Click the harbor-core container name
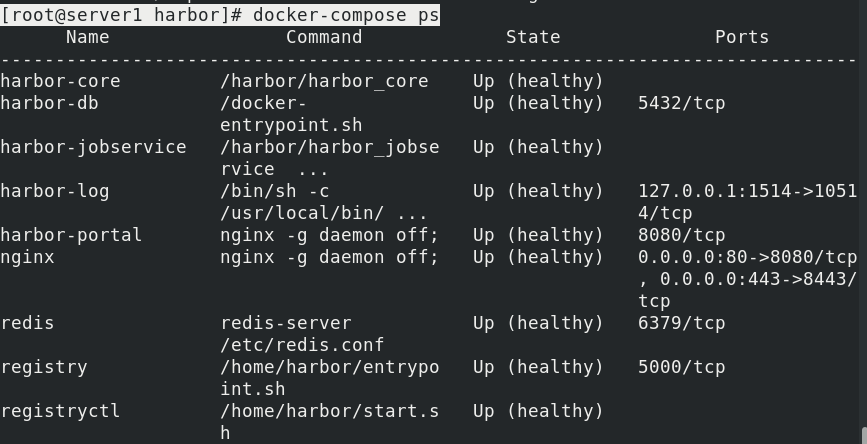The image size is (867, 444). tap(60, 81)
